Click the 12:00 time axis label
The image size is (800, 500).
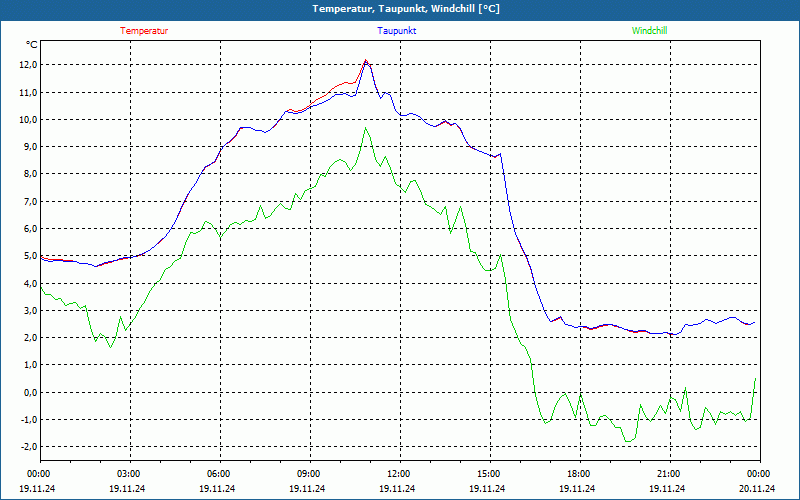tap(397, 474)
